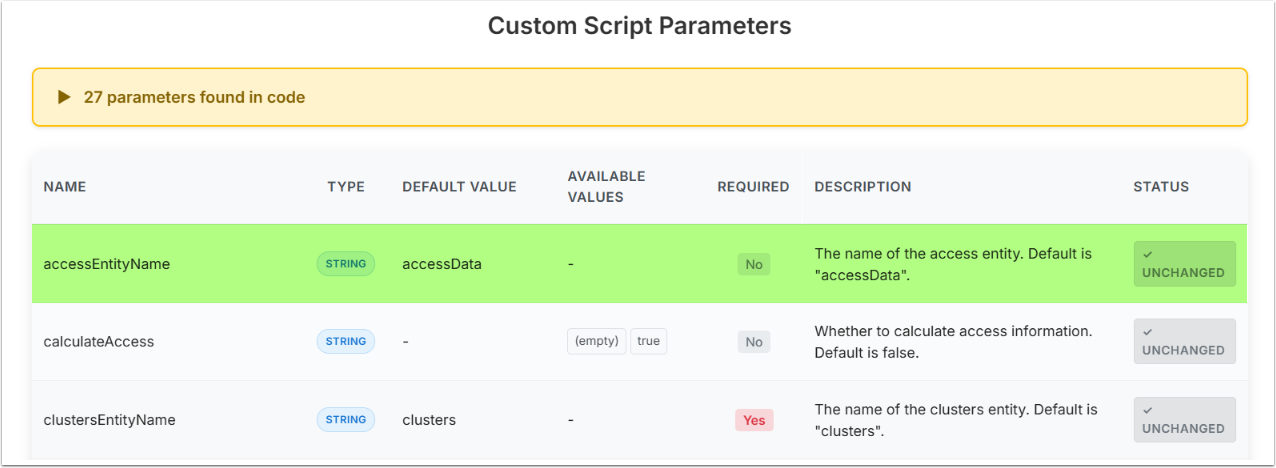The height and width of the screenshot is (468, 1276).
Task: Click the calculateAccess parameter name
Action: coord(99,342)
